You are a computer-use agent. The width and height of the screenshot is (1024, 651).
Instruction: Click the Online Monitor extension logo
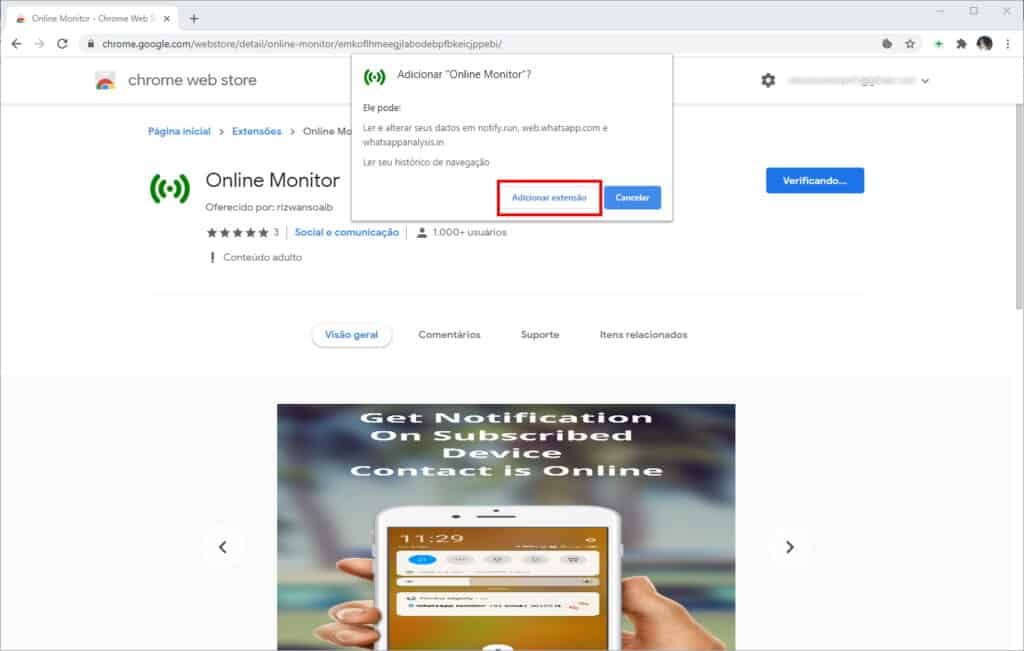click(x=170, y=188)
